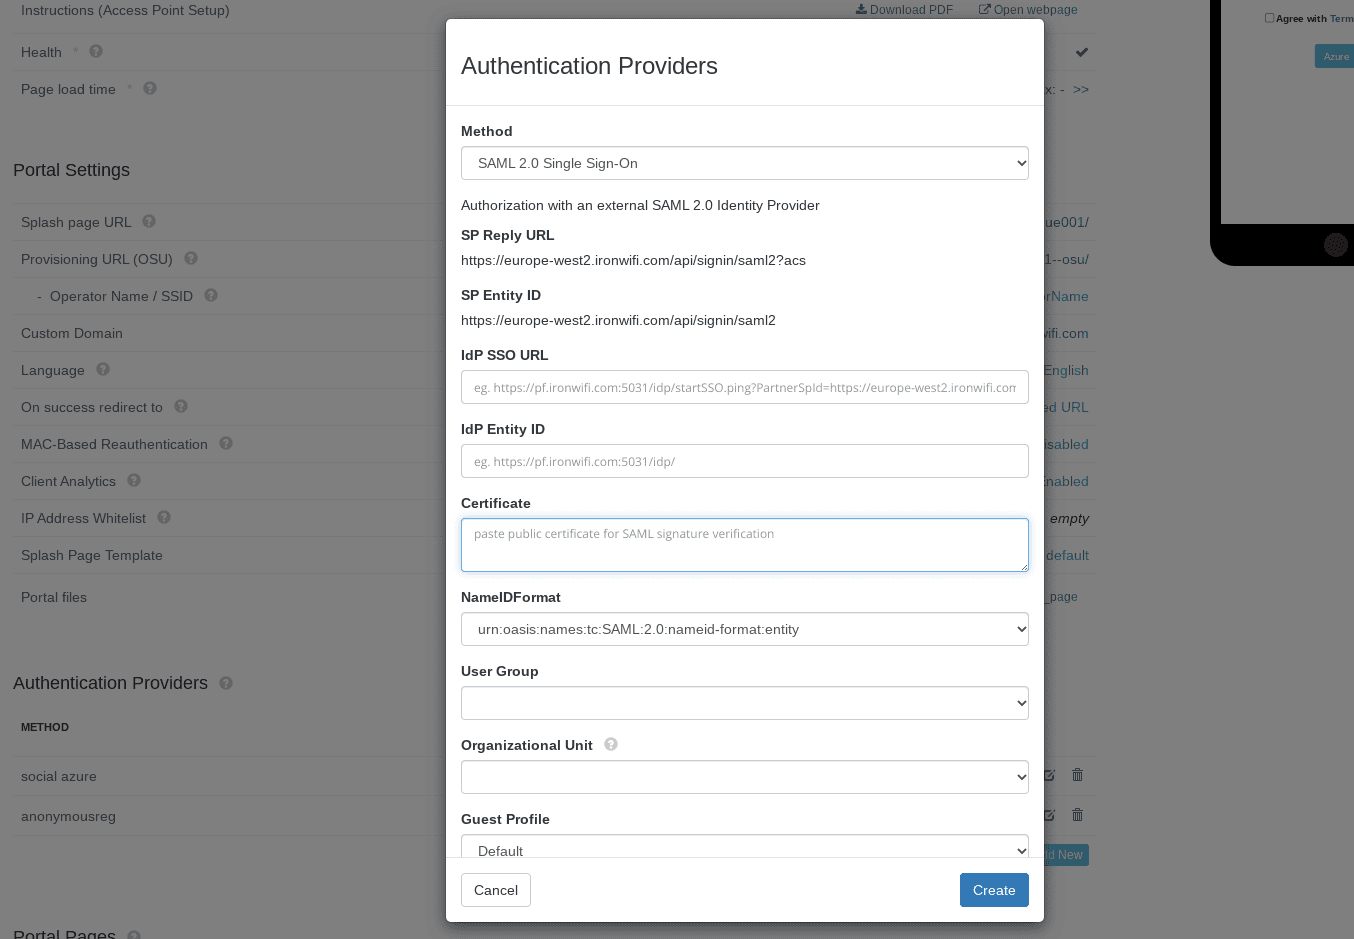Open the Method dropdown
The height and width of the screenshot is (939, 1354).
tap(745, 163)
